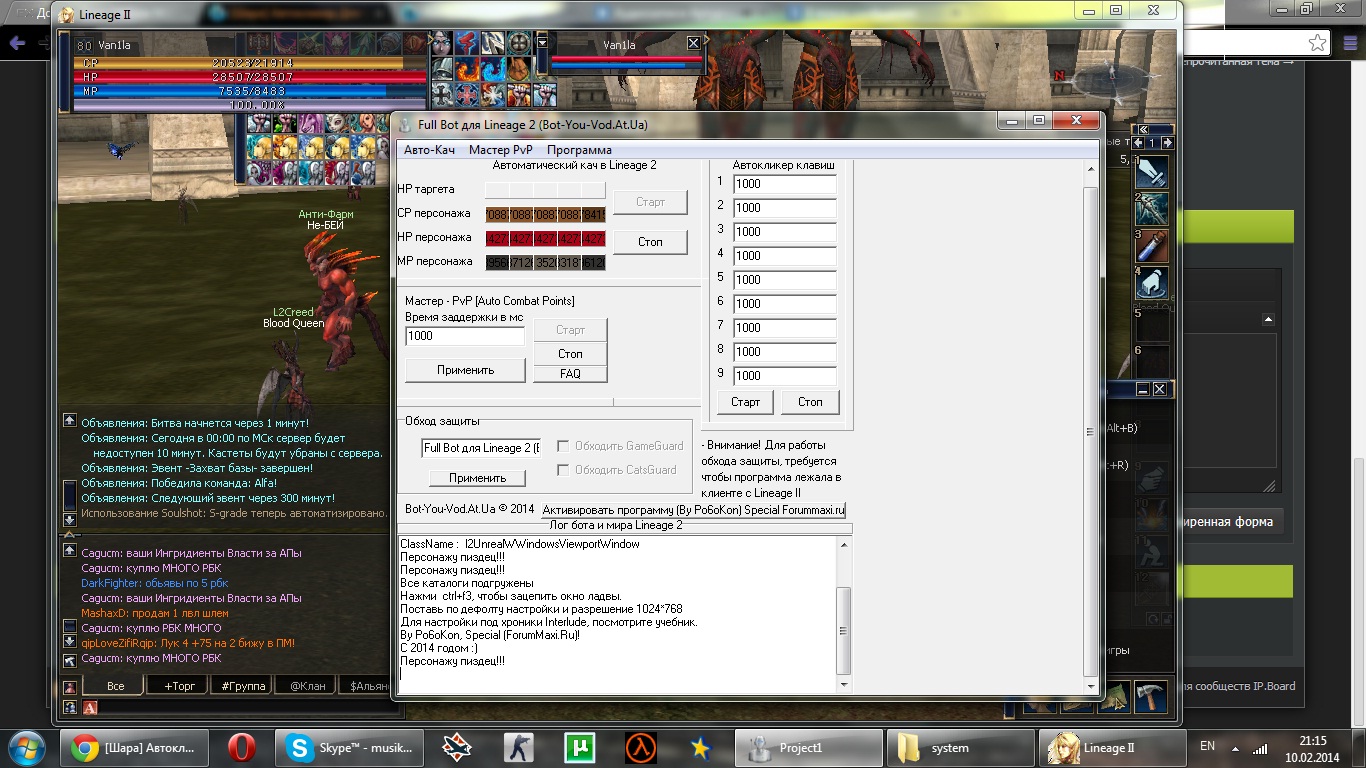Open the Мастер PvP menu
This screenshot has width=1366, height=768.
500,150
